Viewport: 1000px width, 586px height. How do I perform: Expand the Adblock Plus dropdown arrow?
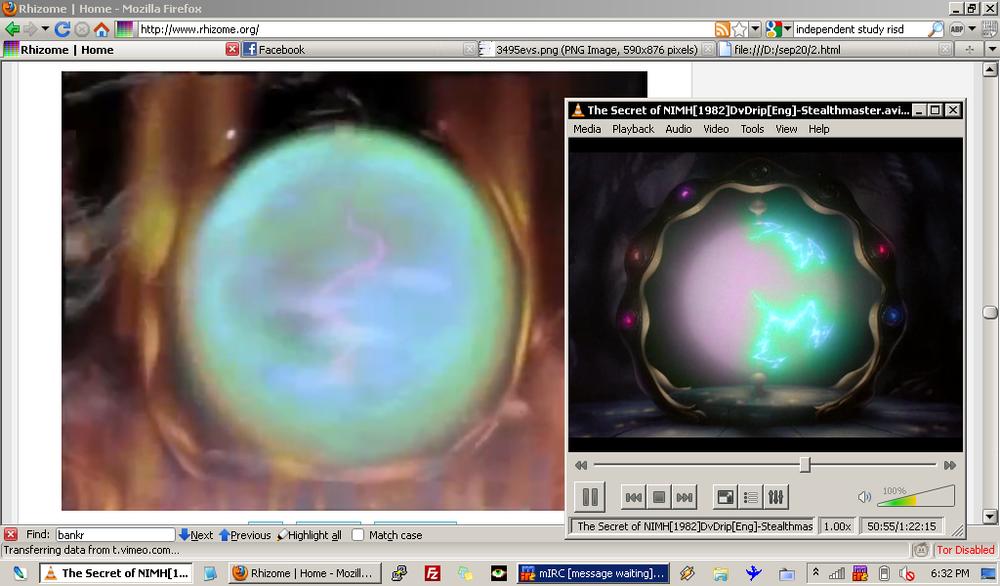pos(972,29)
